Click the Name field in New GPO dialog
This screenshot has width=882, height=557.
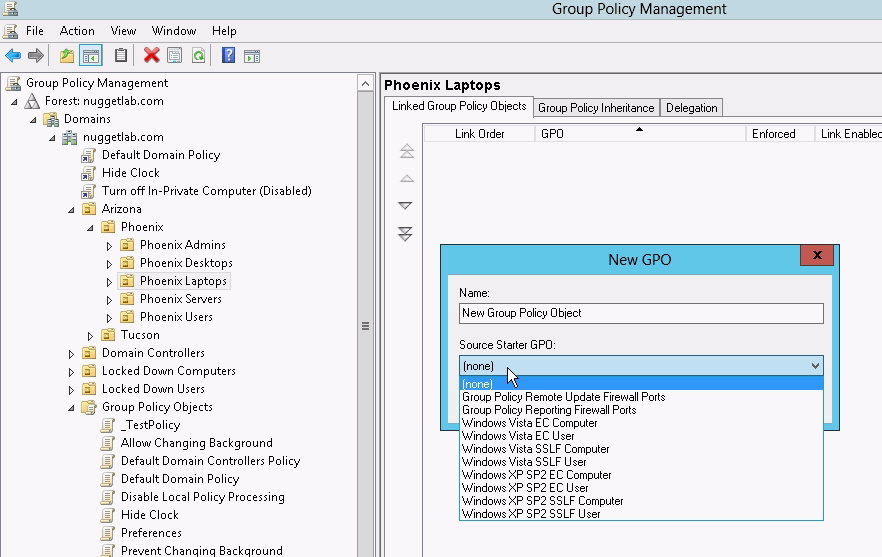tap(641, 313)
